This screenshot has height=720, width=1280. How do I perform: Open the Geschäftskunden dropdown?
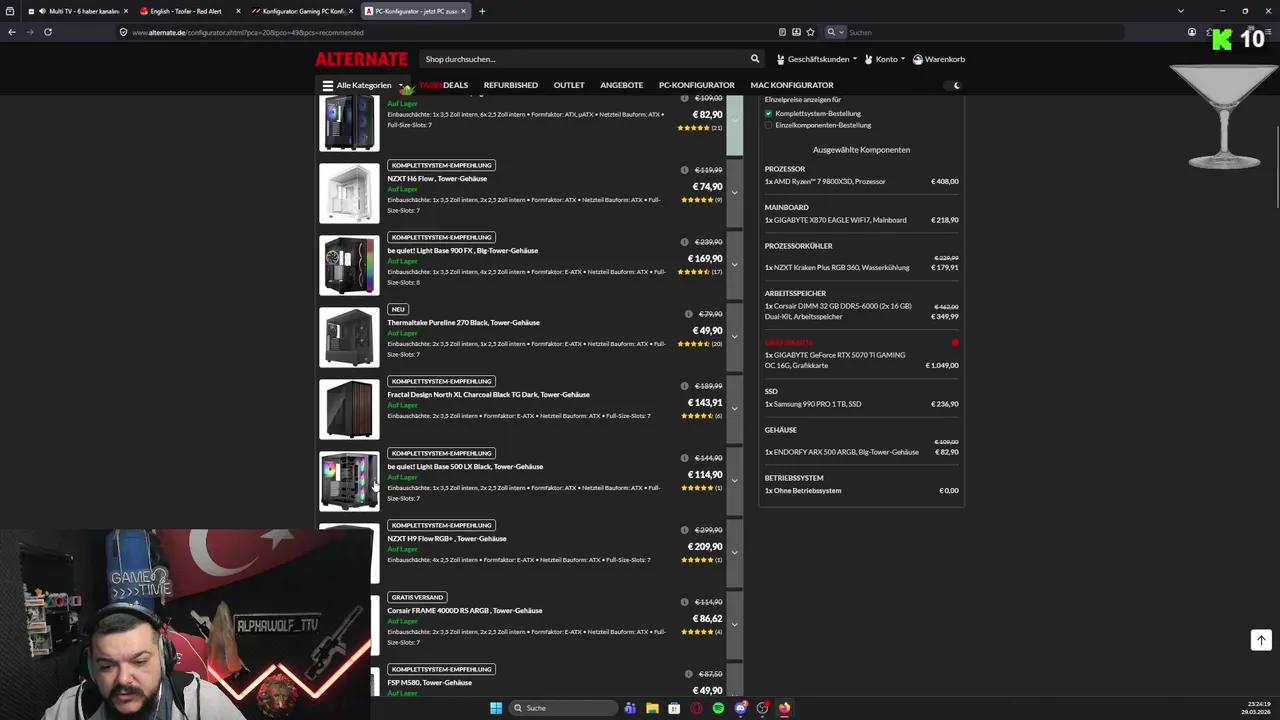coord(817,59)
